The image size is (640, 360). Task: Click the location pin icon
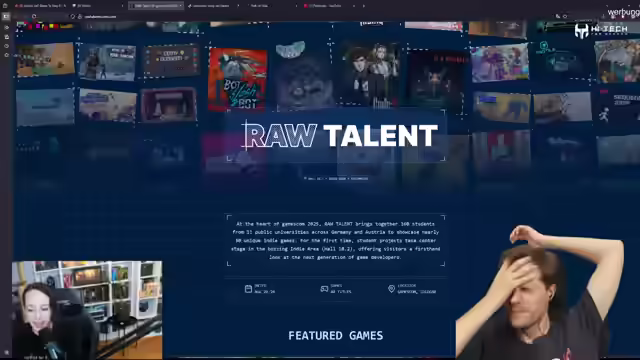(391, 289)
